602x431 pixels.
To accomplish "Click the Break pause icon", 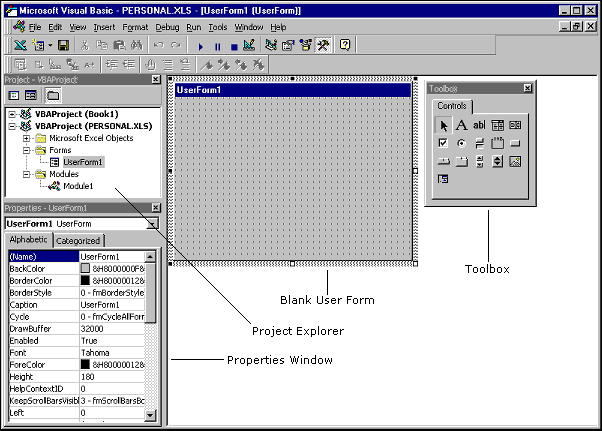I will [217, 46].
